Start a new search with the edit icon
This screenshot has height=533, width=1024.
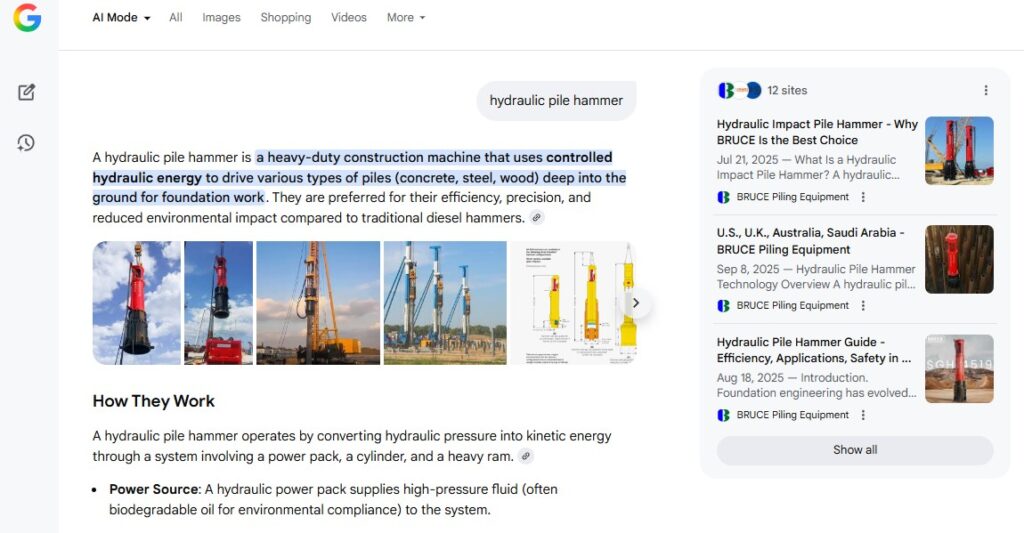tap(27, 93)
